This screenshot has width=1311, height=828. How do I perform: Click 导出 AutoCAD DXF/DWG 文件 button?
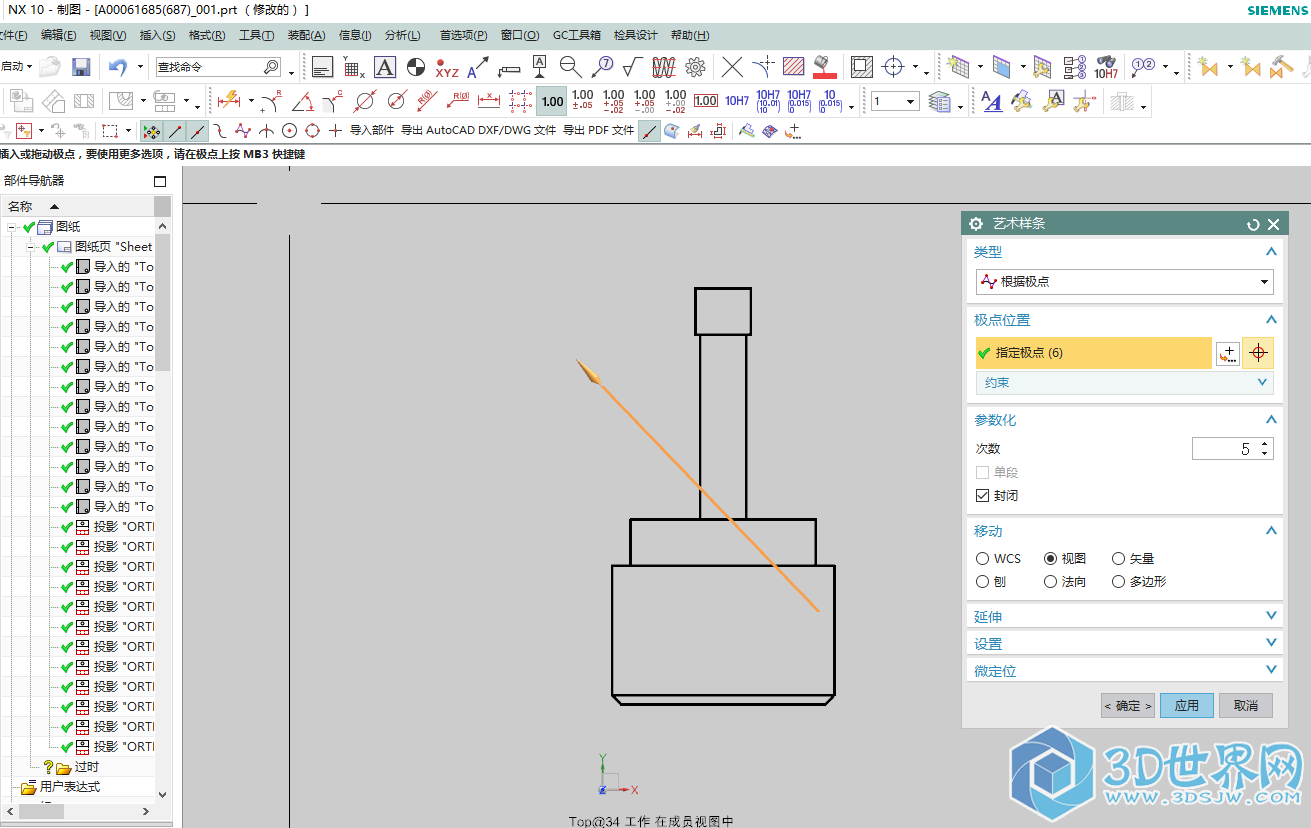point(479,130)
